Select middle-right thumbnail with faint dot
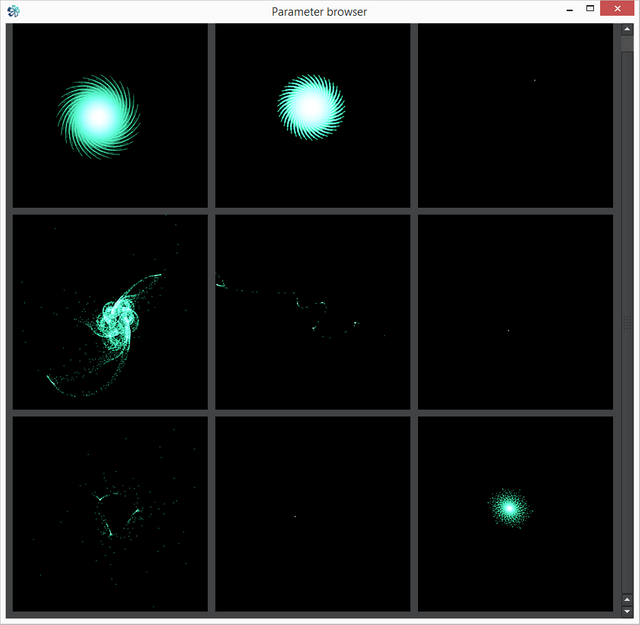The width and height of the screenshot is (640, 625). [x=515, y=312]
